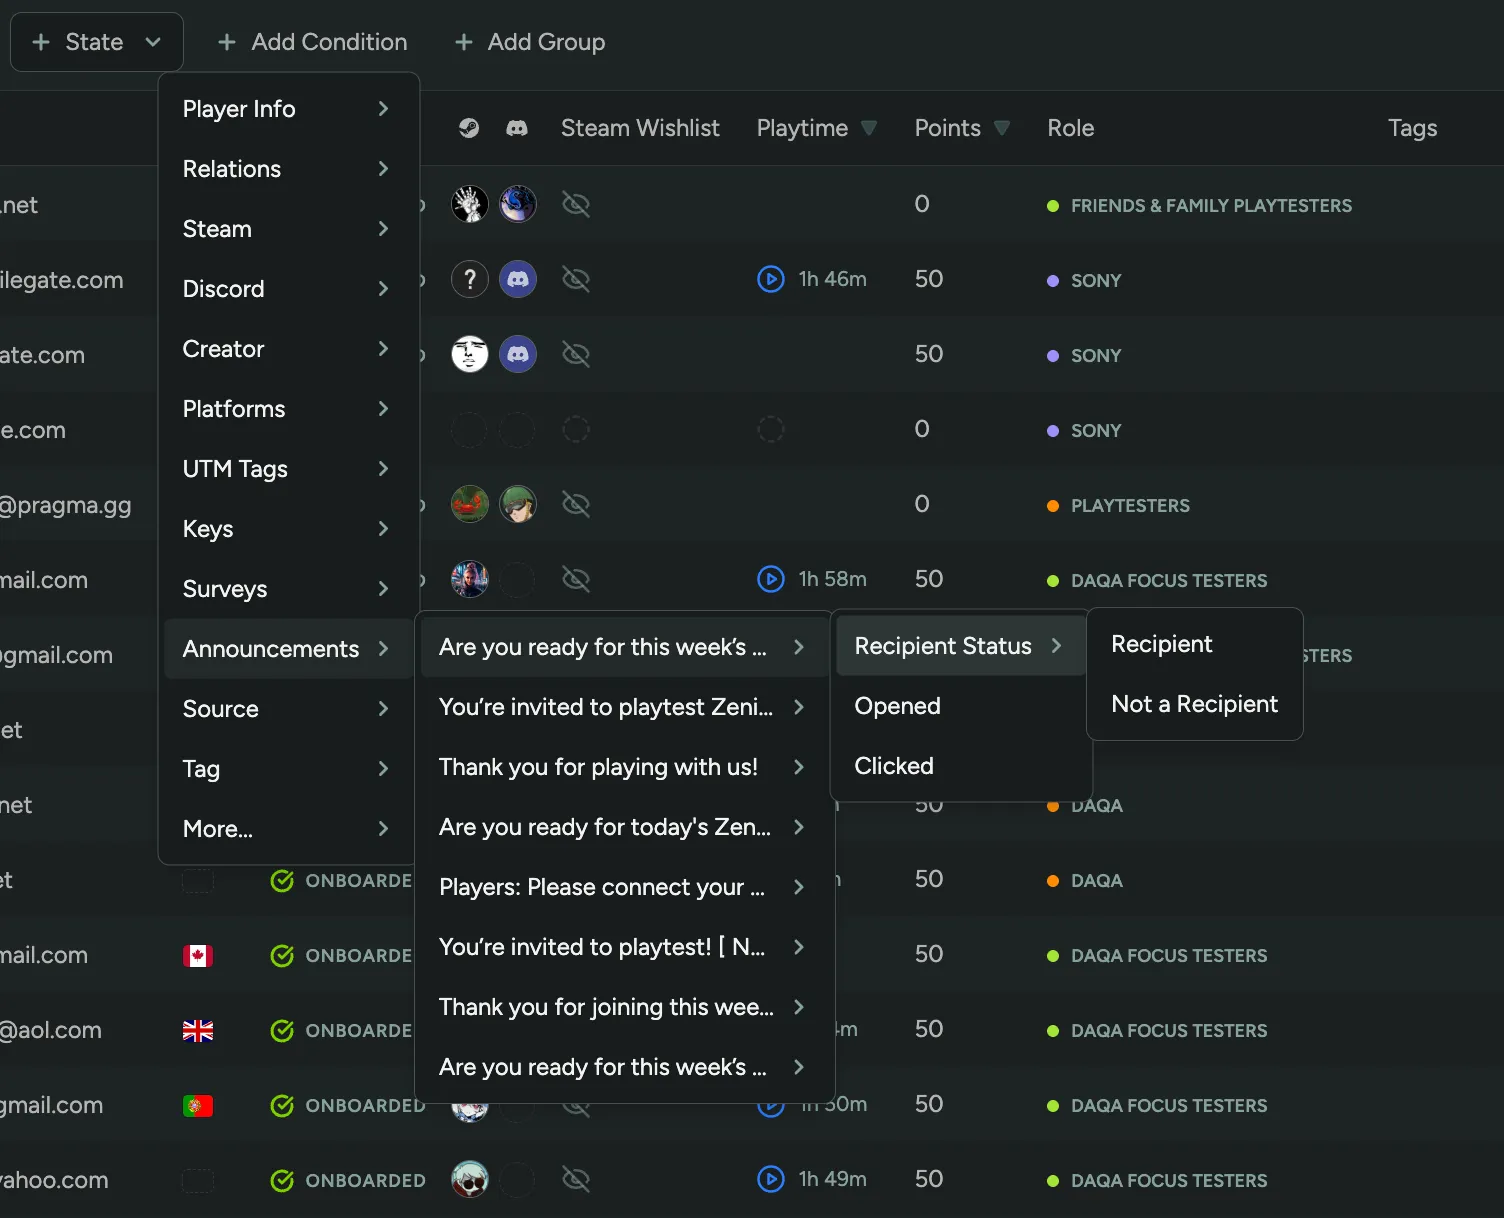
Task: Click Add Condition button
Action: (312, 42)
